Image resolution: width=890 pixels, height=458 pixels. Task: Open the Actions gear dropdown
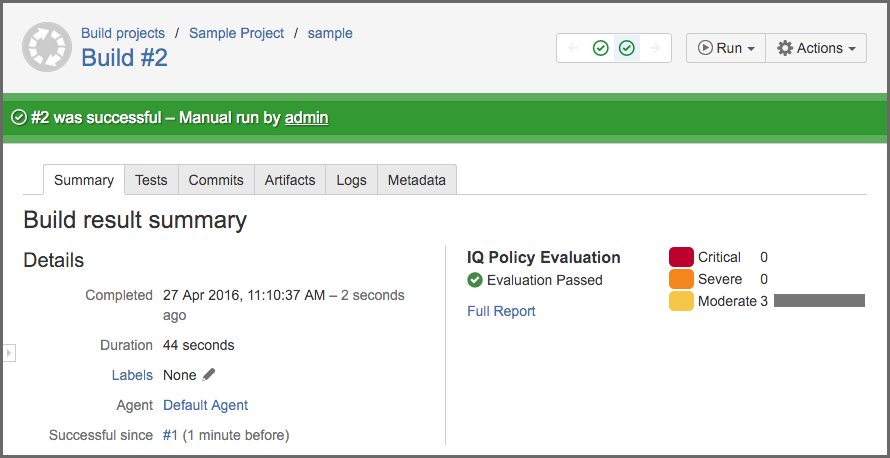pos(815,48)
